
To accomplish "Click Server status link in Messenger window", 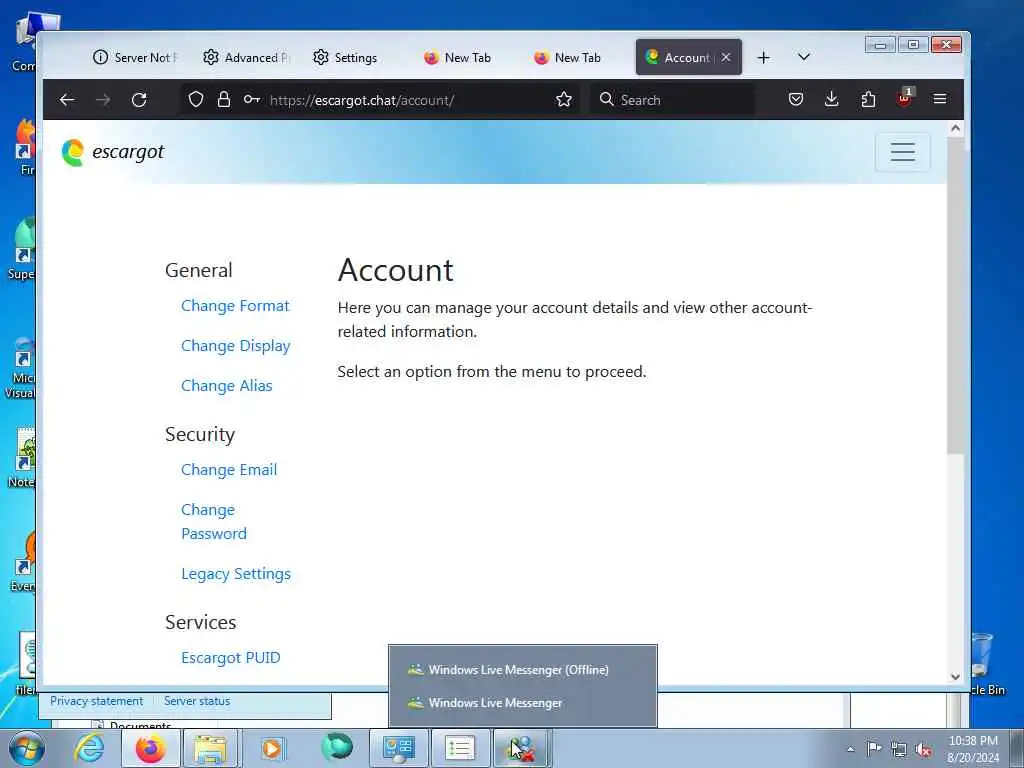I will [197, 701].
